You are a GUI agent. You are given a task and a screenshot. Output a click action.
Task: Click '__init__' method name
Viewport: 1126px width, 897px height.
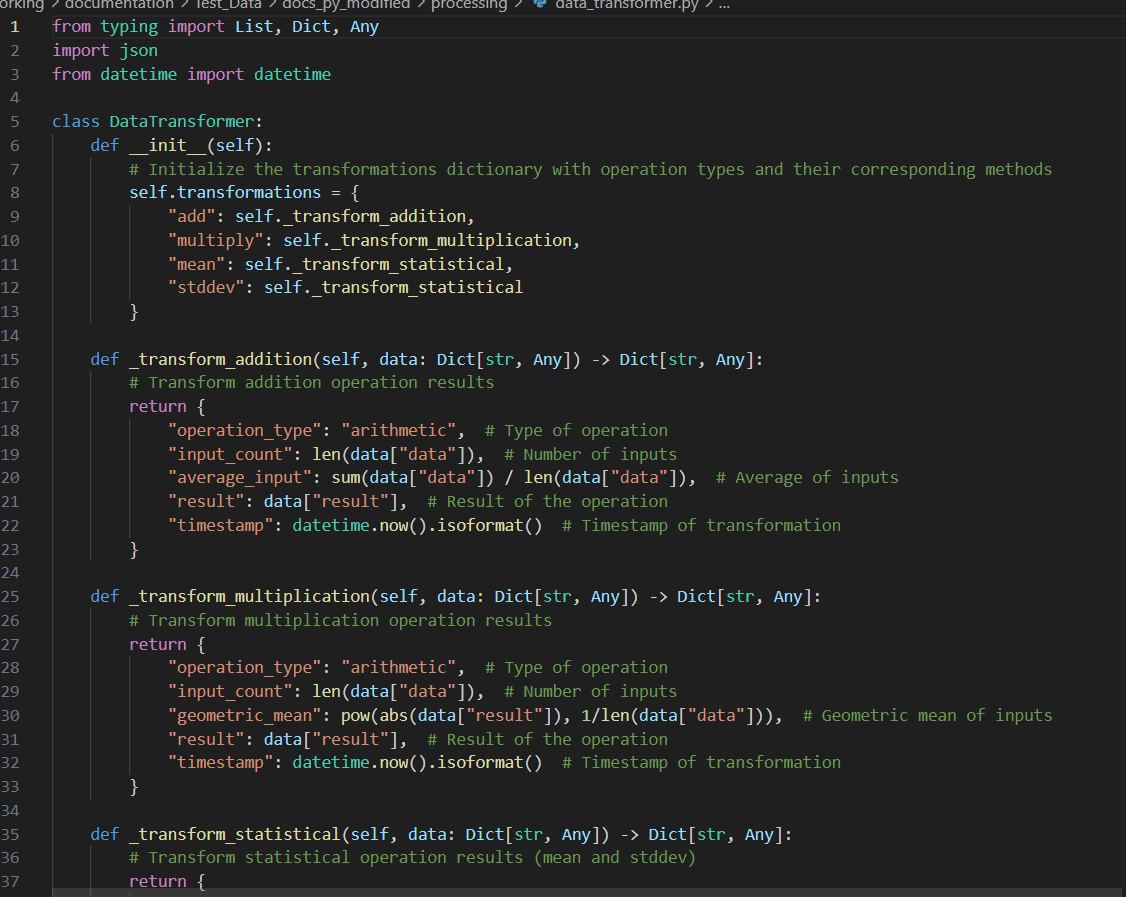tap(167, 146)
